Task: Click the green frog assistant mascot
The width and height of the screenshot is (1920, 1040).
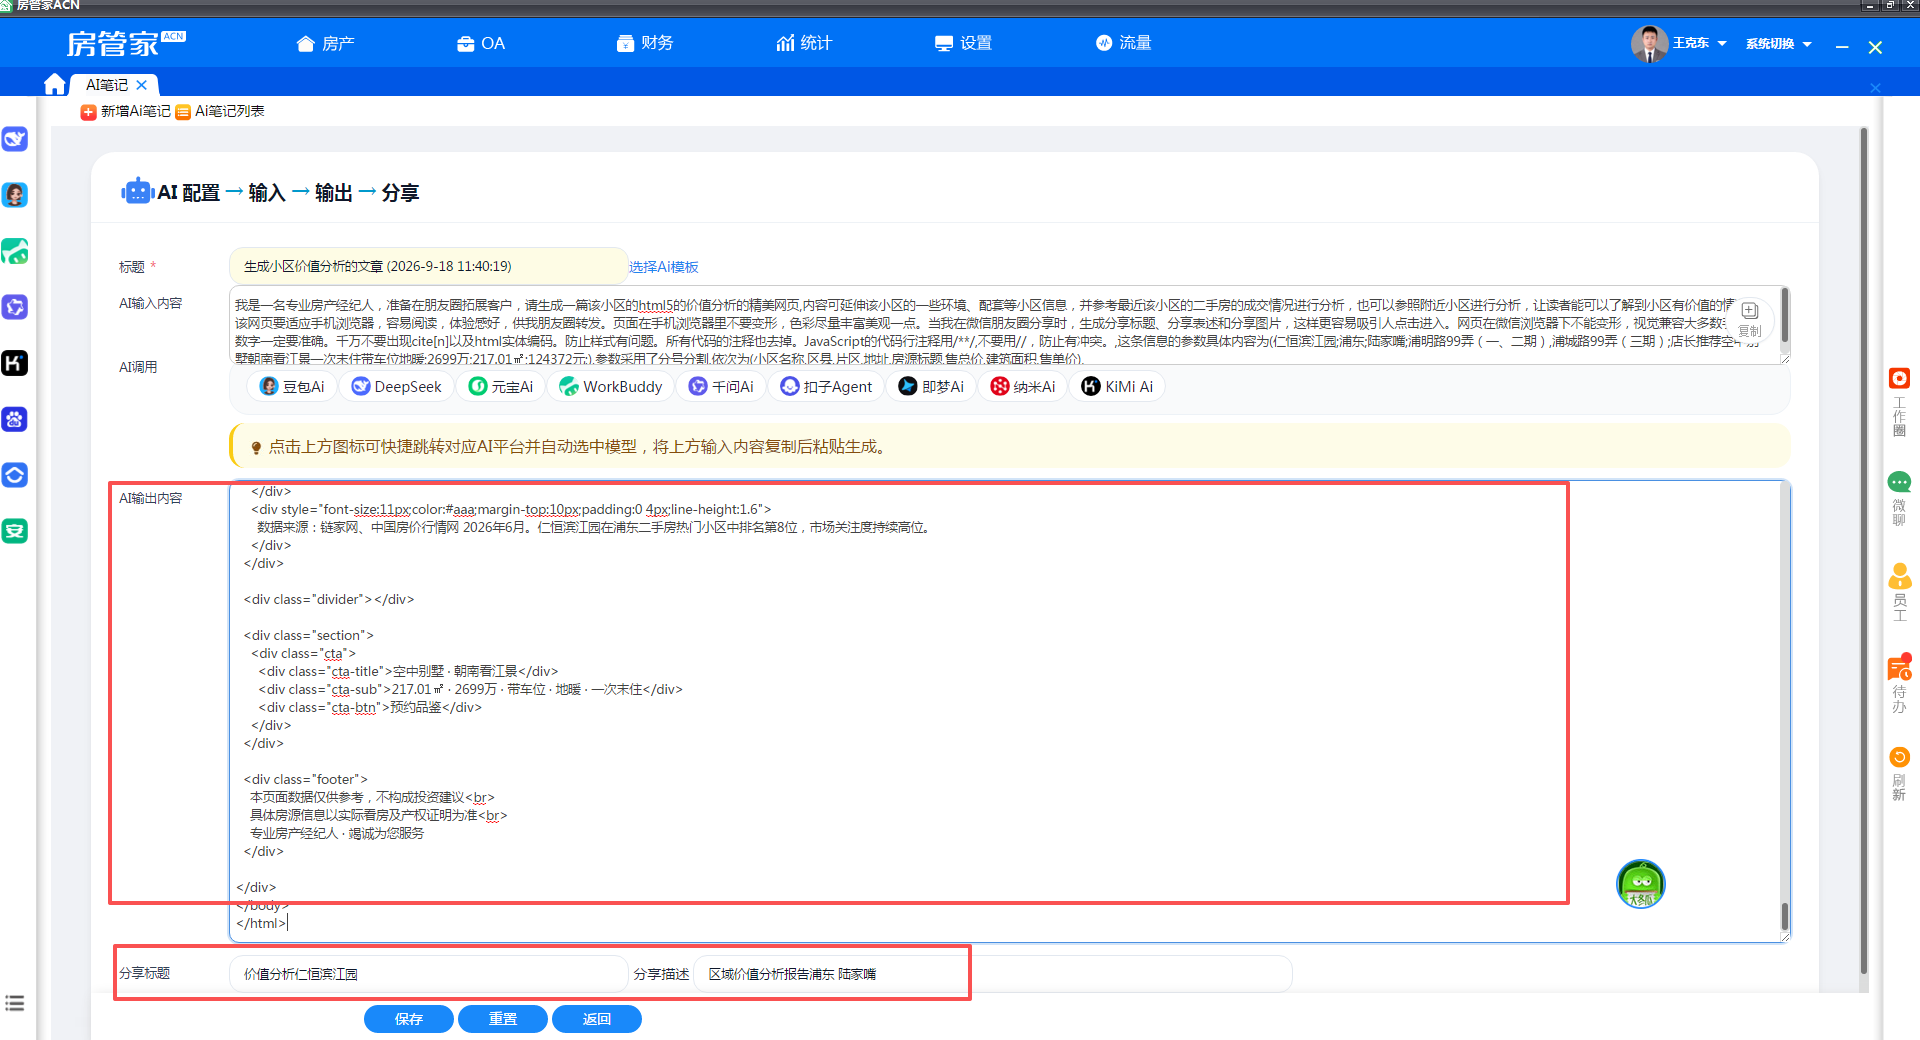Action: point(1640,884)
